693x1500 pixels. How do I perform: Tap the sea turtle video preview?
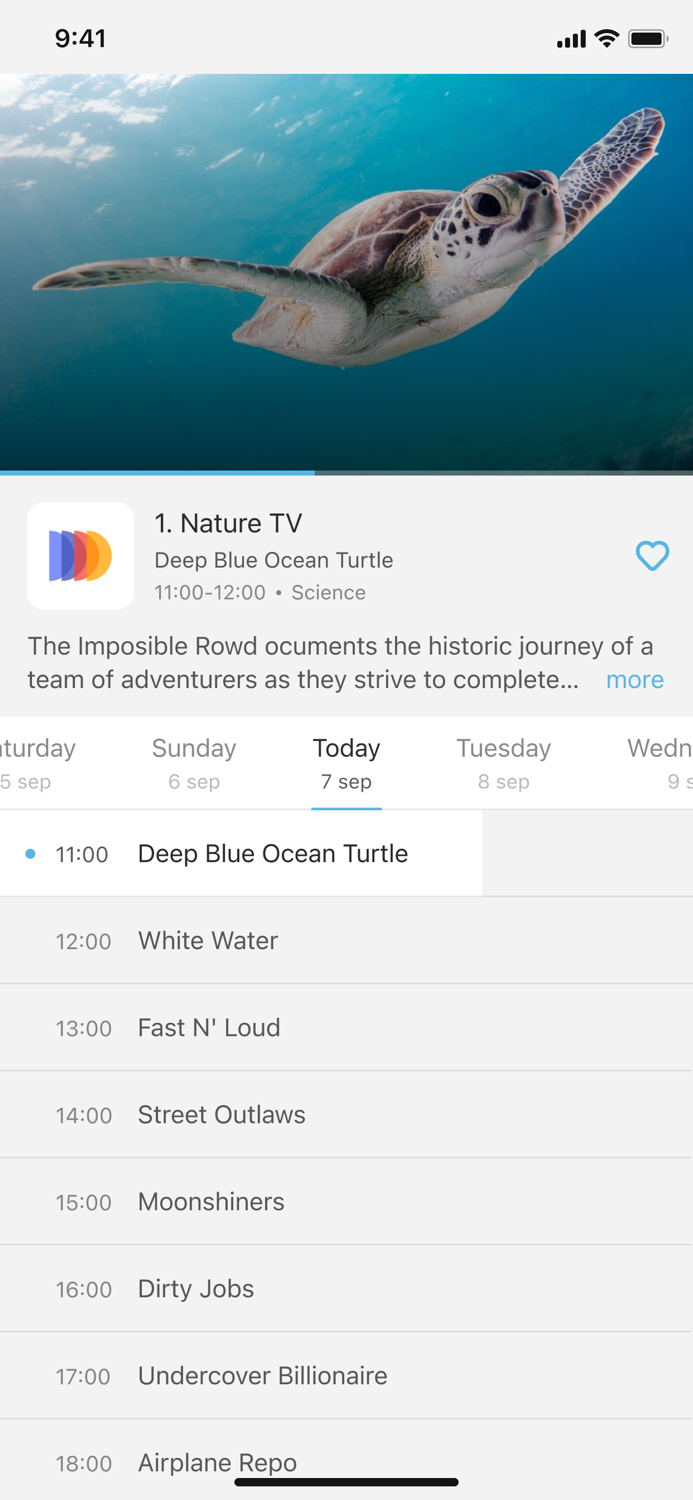pos(346,270)
